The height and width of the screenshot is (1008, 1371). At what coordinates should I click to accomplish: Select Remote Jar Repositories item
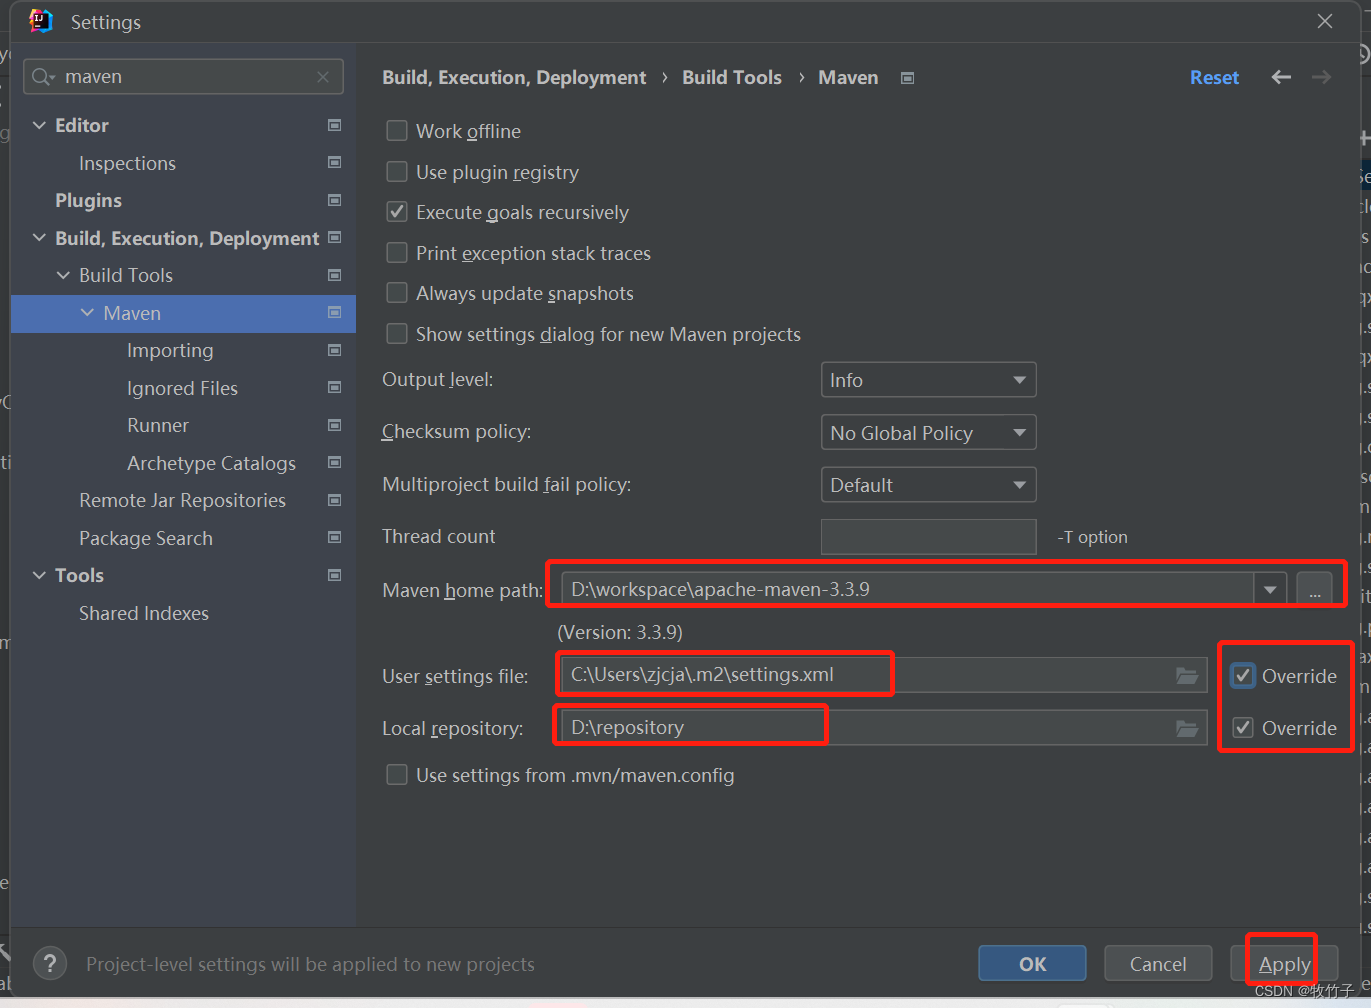pos(182,500)
